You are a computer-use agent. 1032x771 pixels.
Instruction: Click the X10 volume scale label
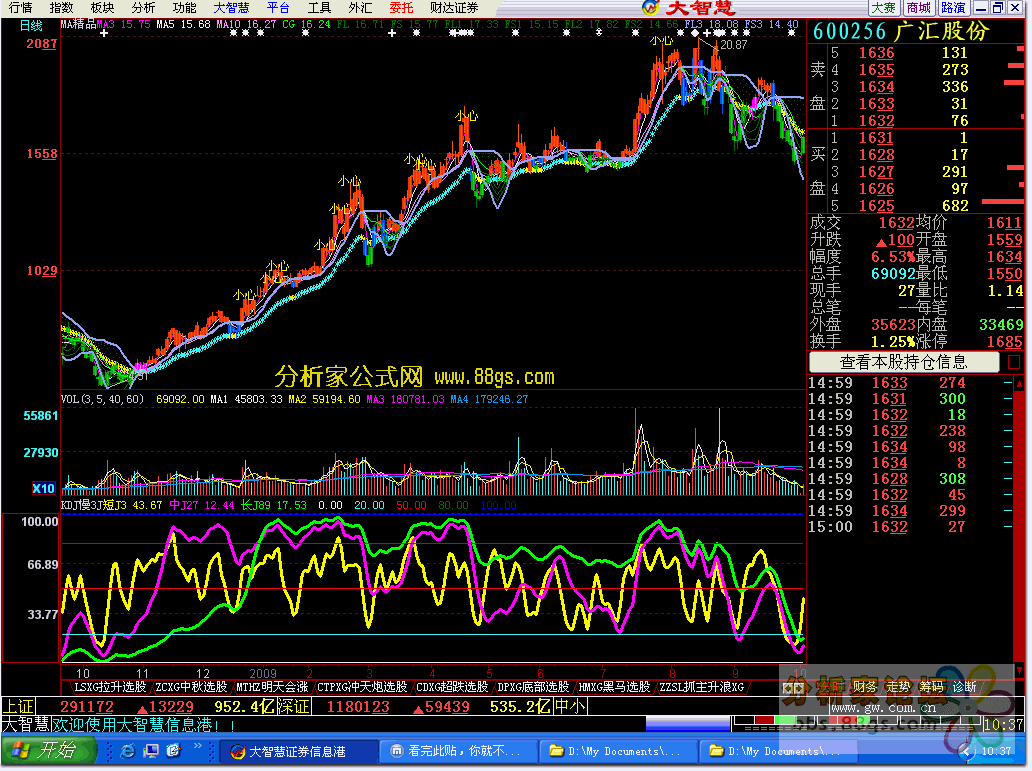[43, 488]
